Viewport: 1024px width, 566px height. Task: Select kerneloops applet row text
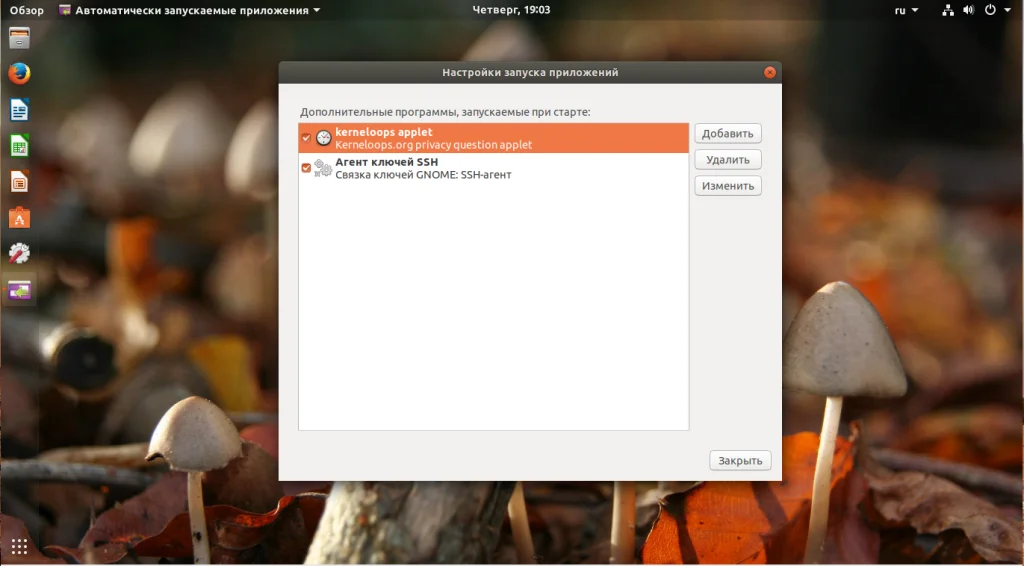click(x=384, y=132)
